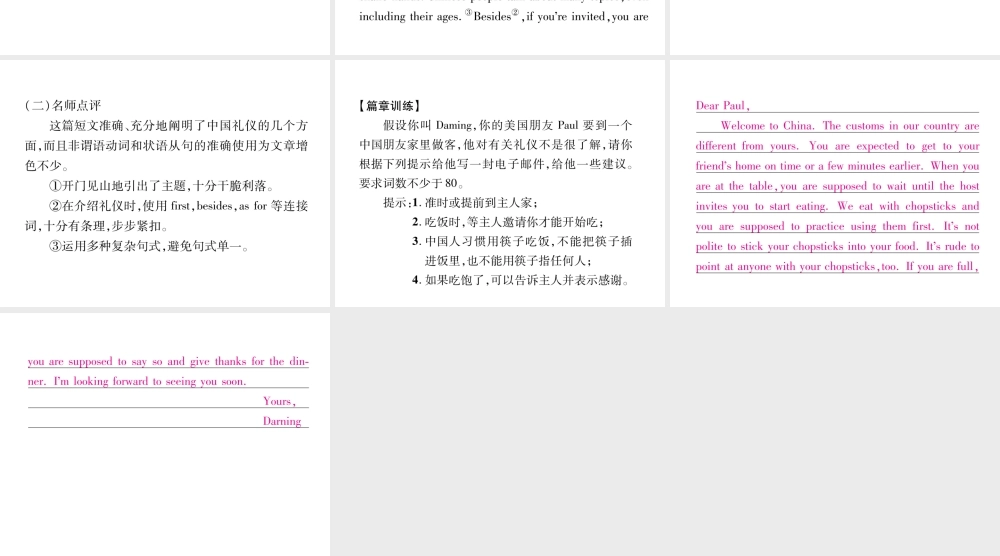Click prompt 3. 中国人习惯用筷子吃饭
The width and height of the screenshot is (1000, 556).
[x=522, y=251]
